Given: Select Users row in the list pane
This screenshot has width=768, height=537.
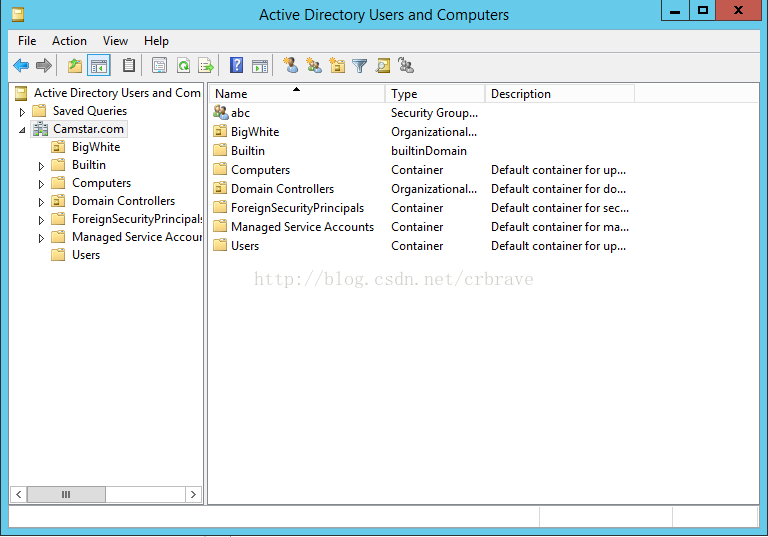Looking at the screenshot, I should [x=423, y=246].
